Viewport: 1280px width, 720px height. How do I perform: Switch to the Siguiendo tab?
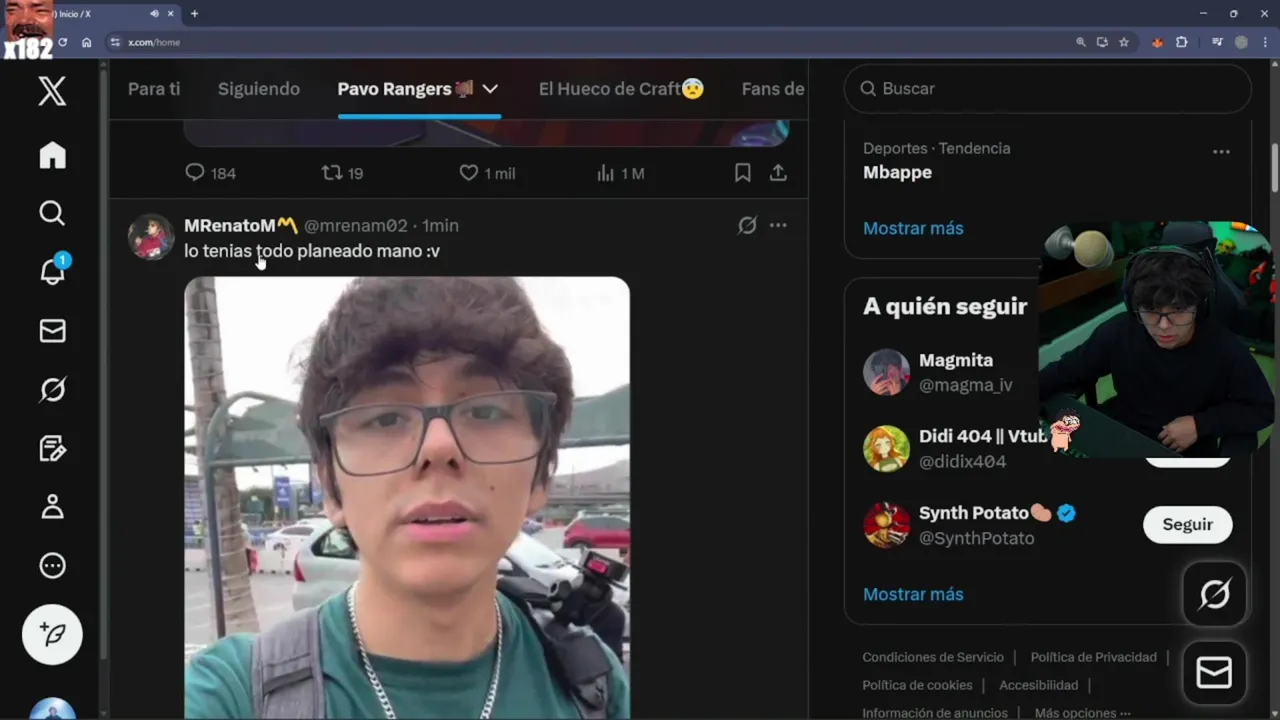259,89
